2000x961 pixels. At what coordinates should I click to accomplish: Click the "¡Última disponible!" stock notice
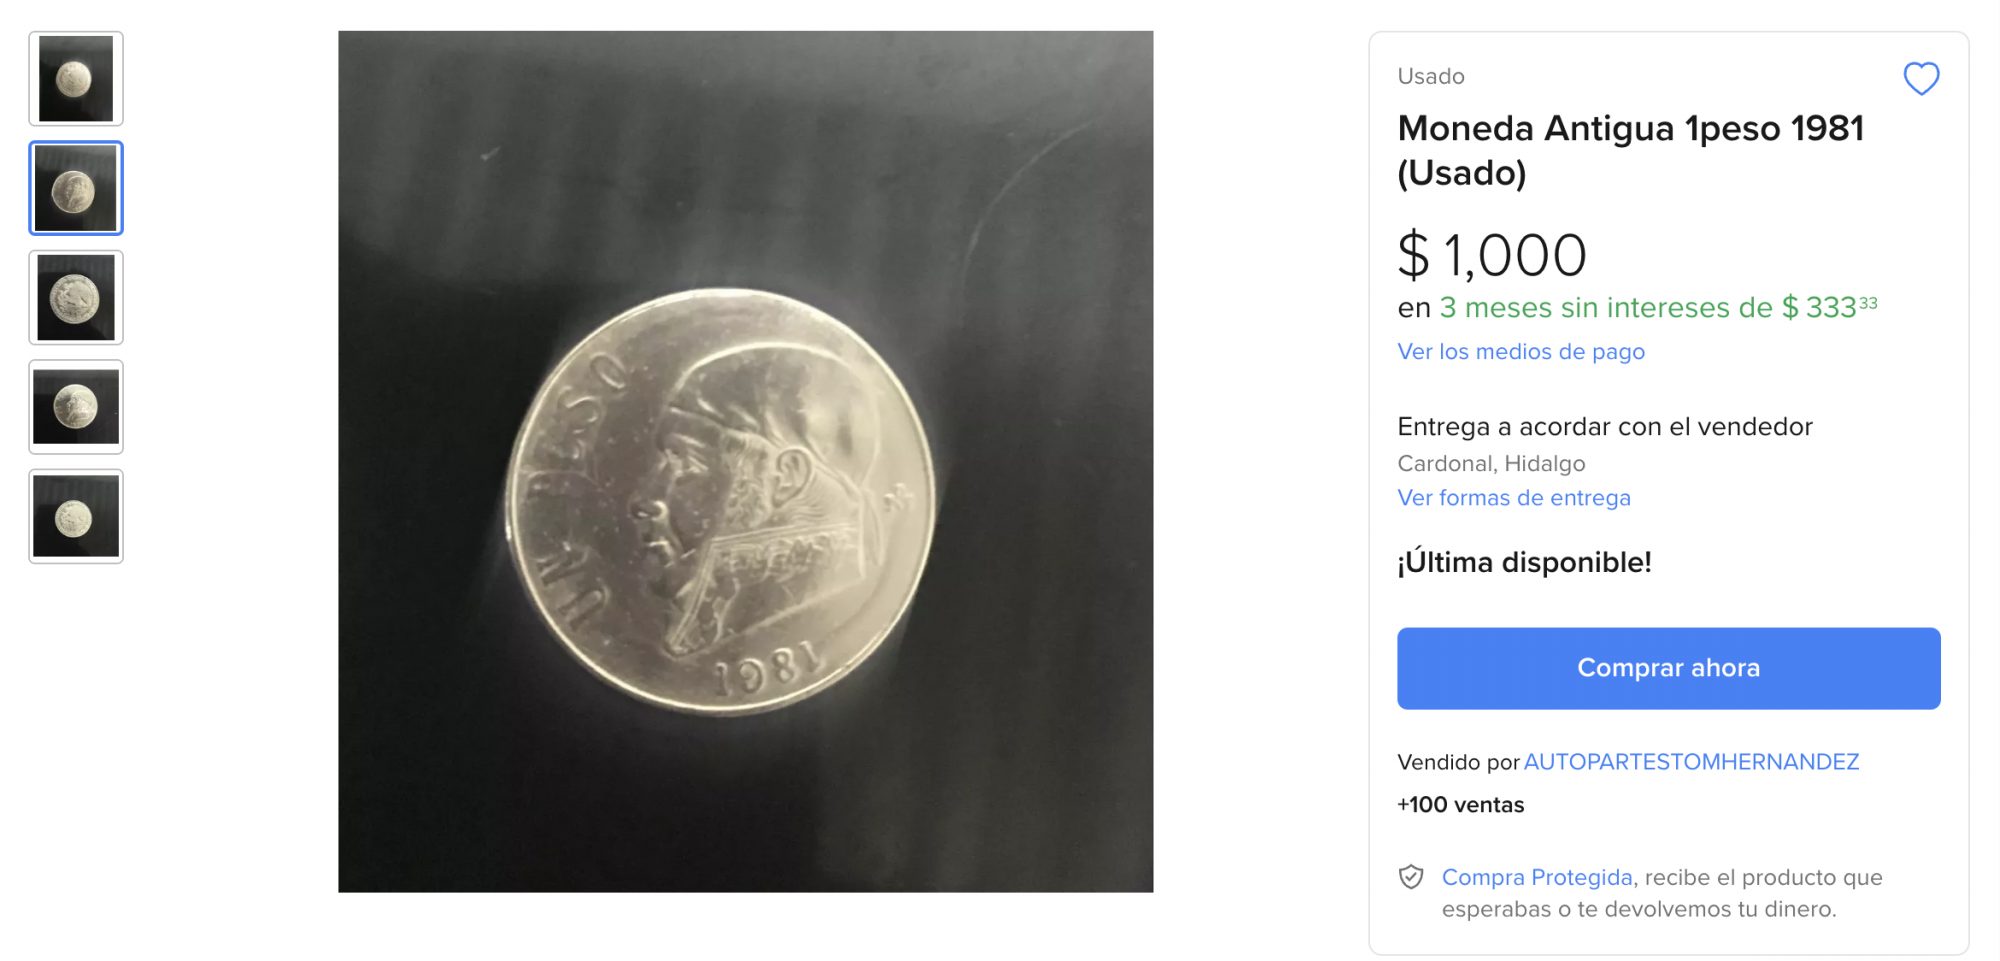(x=1523, y=562)
